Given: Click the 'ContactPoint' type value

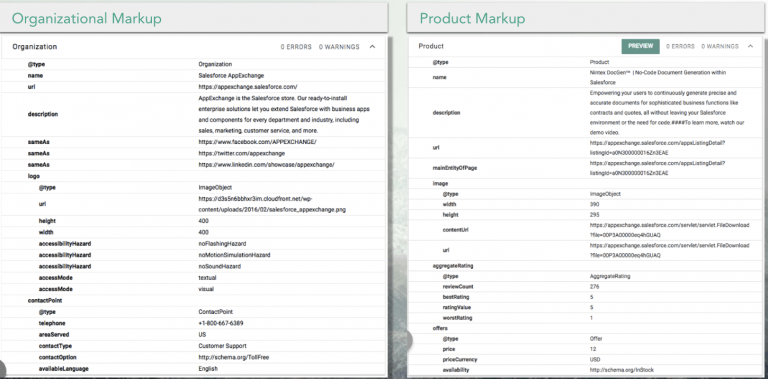Looking at the screenshot, I should tap(216, 311).
